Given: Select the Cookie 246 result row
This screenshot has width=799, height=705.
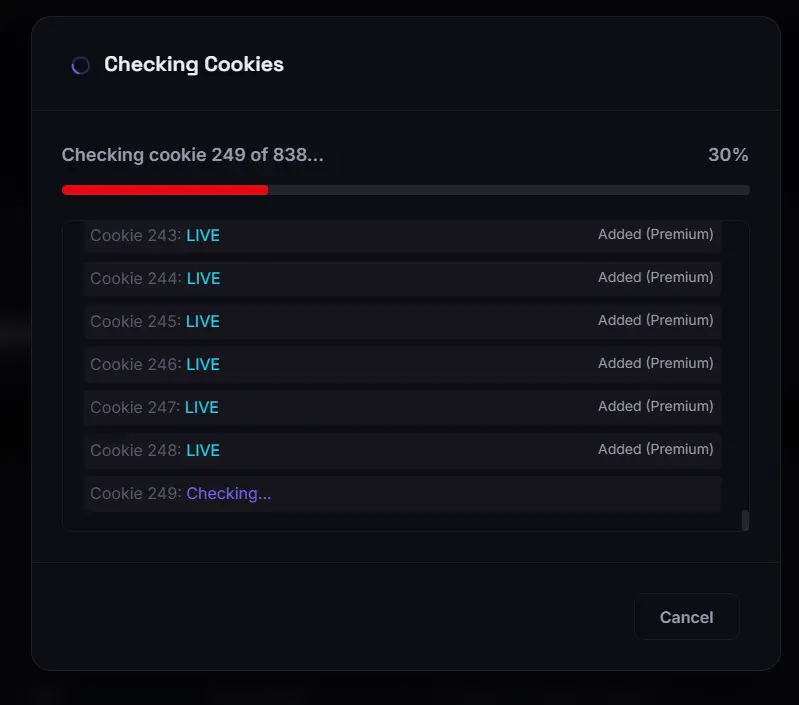Looking at the screenshot, I should (x=403, y=364).
